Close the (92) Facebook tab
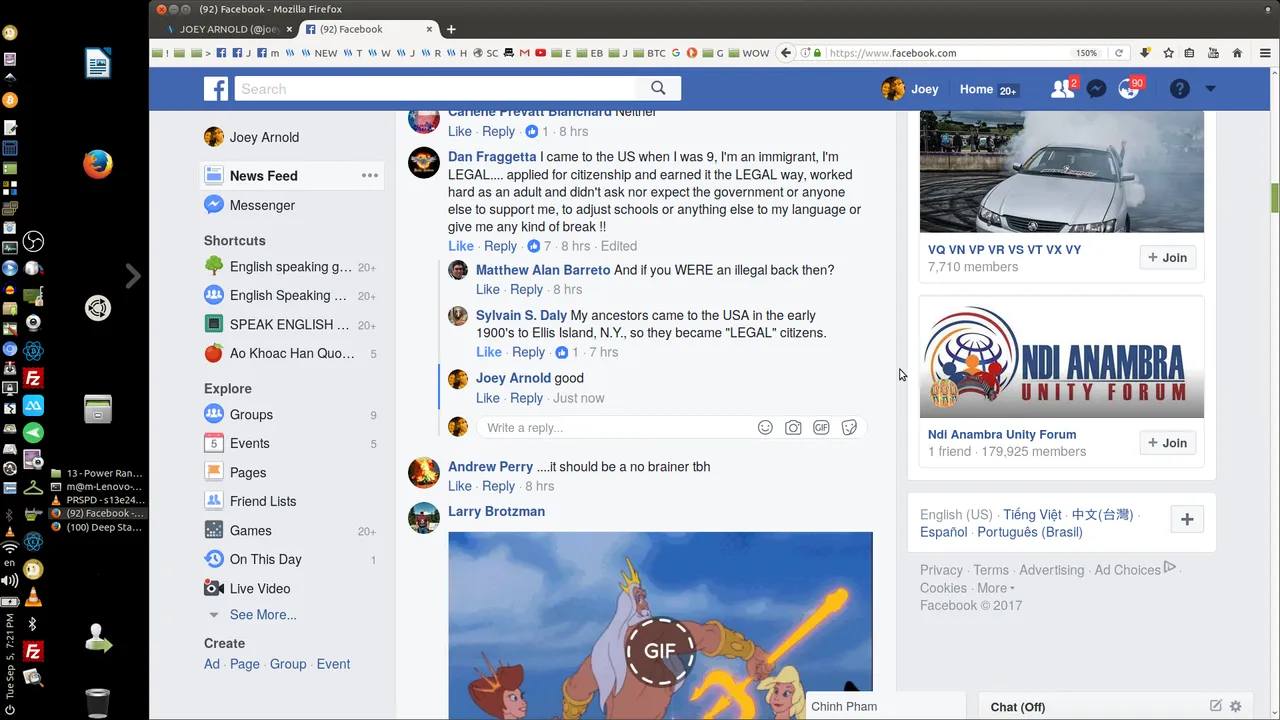 [x=430, y=29]
